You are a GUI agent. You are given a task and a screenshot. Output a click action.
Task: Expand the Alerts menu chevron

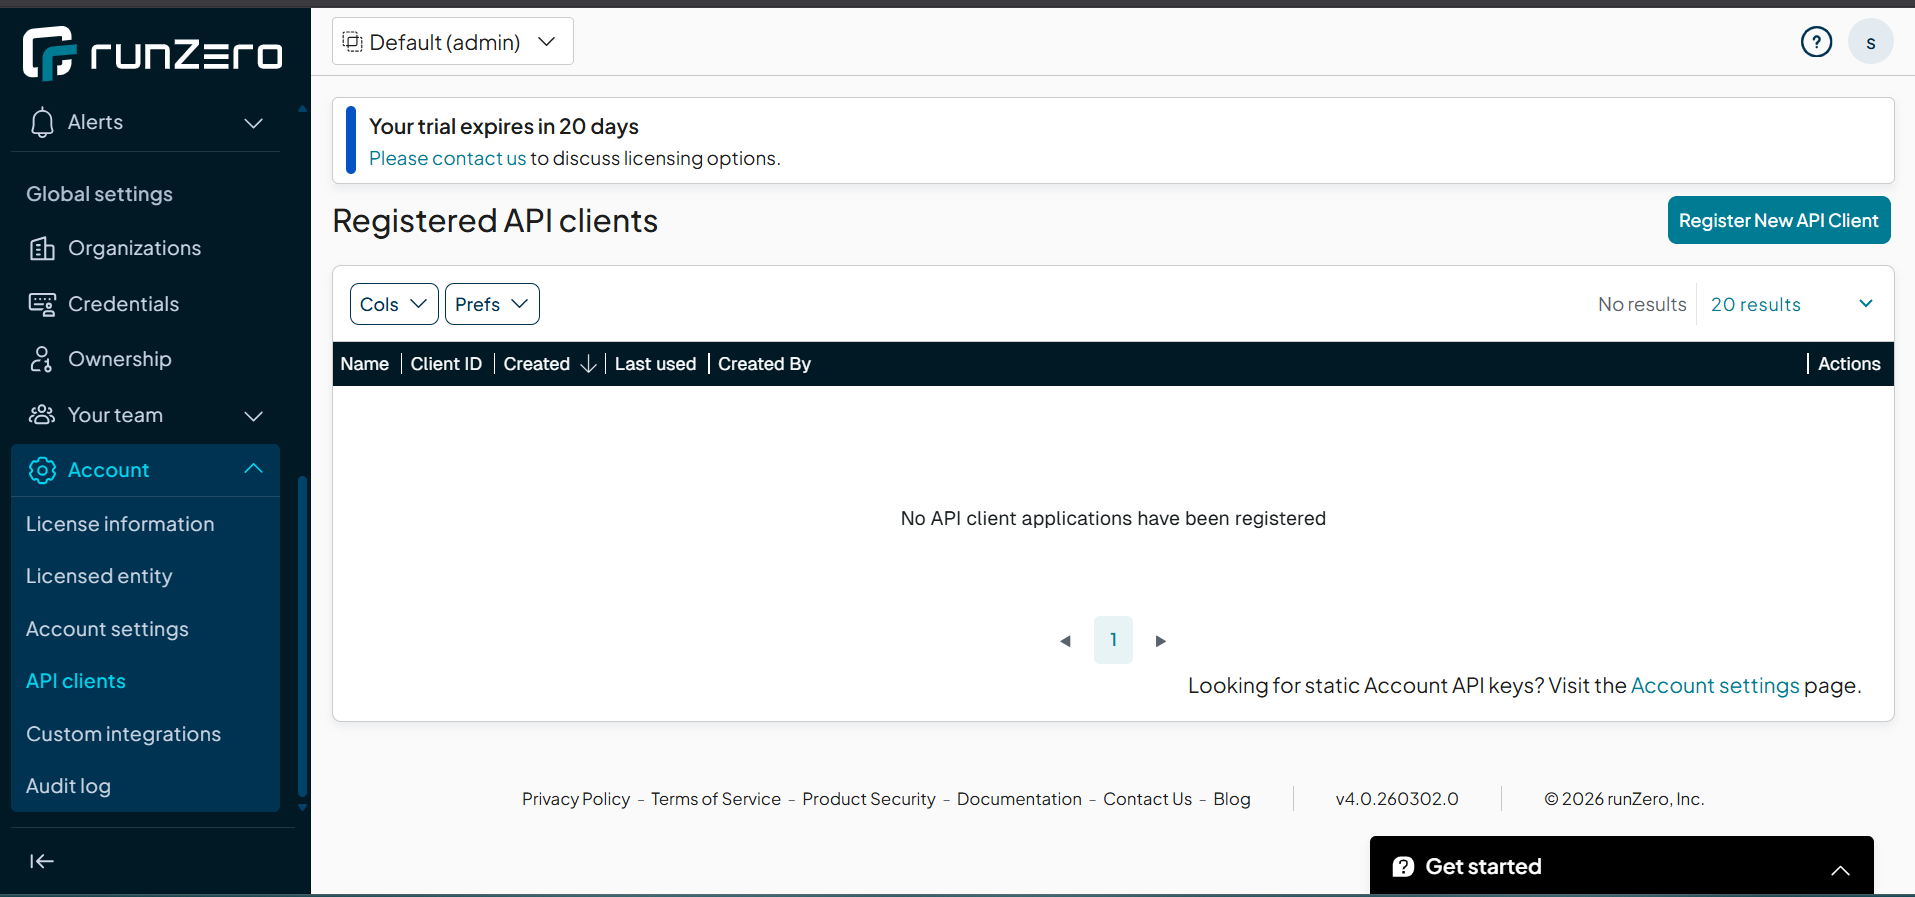click(254, 123)
